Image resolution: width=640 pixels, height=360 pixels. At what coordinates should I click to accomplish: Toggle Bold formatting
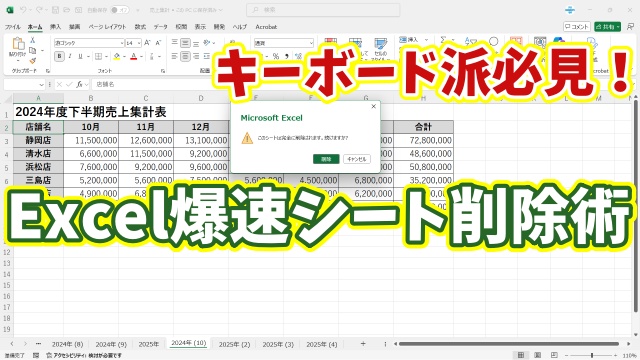click(59, 56)
